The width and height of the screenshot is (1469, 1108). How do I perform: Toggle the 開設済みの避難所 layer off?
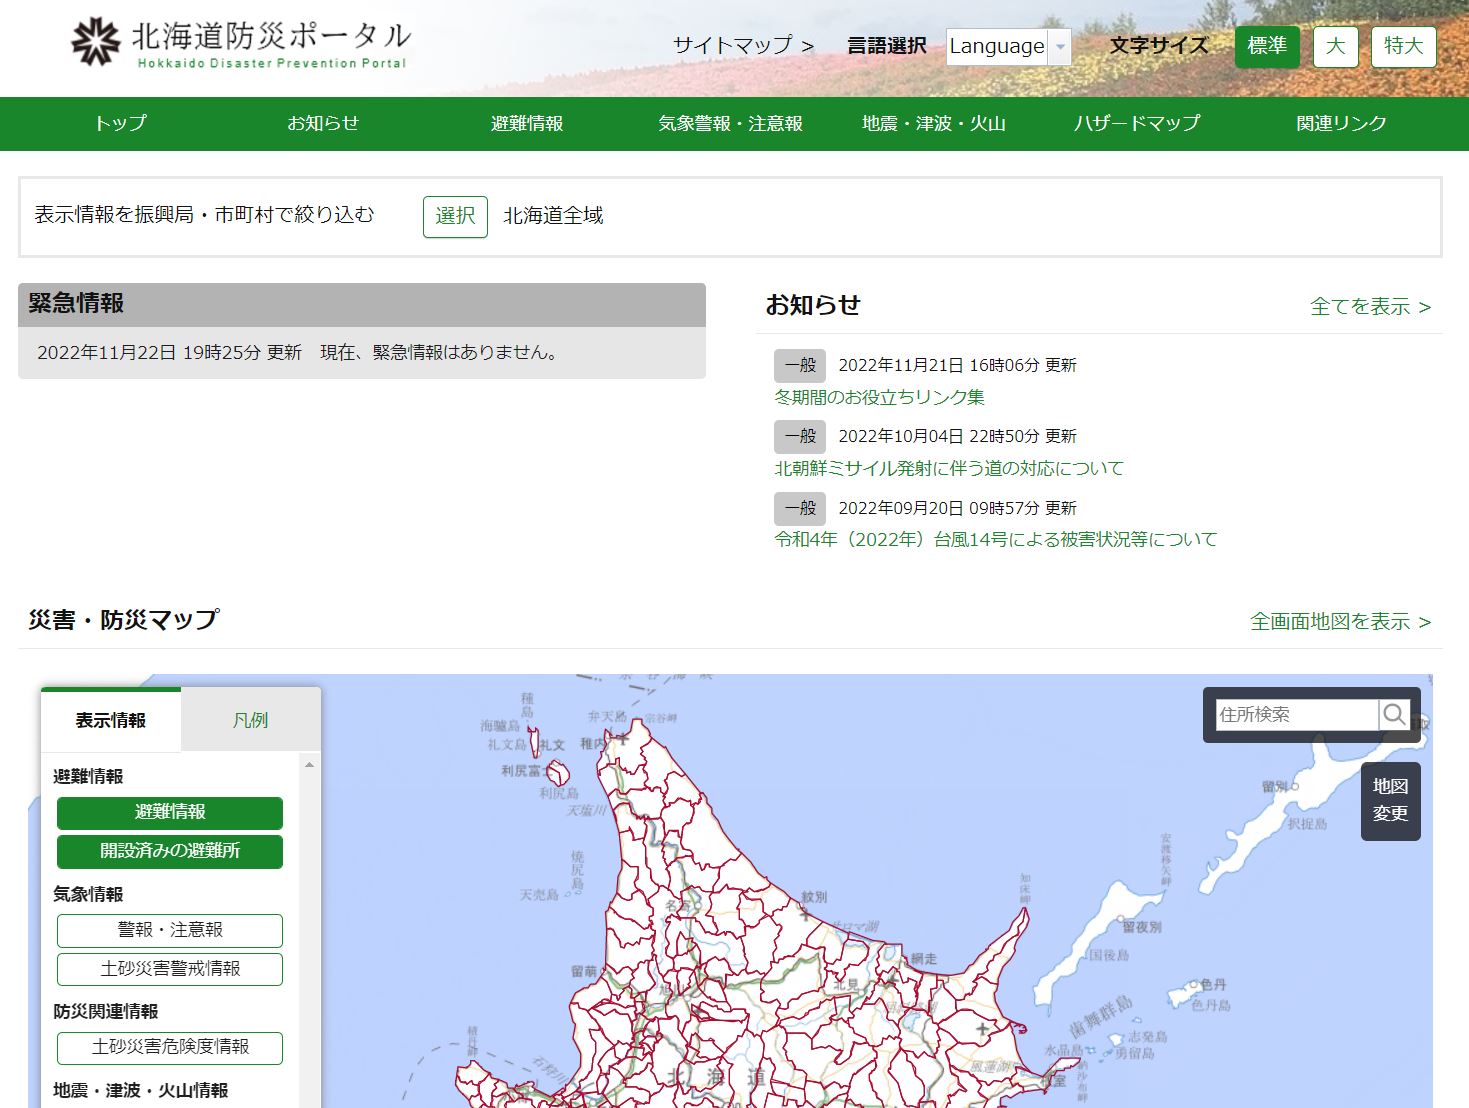coord(170,851)
